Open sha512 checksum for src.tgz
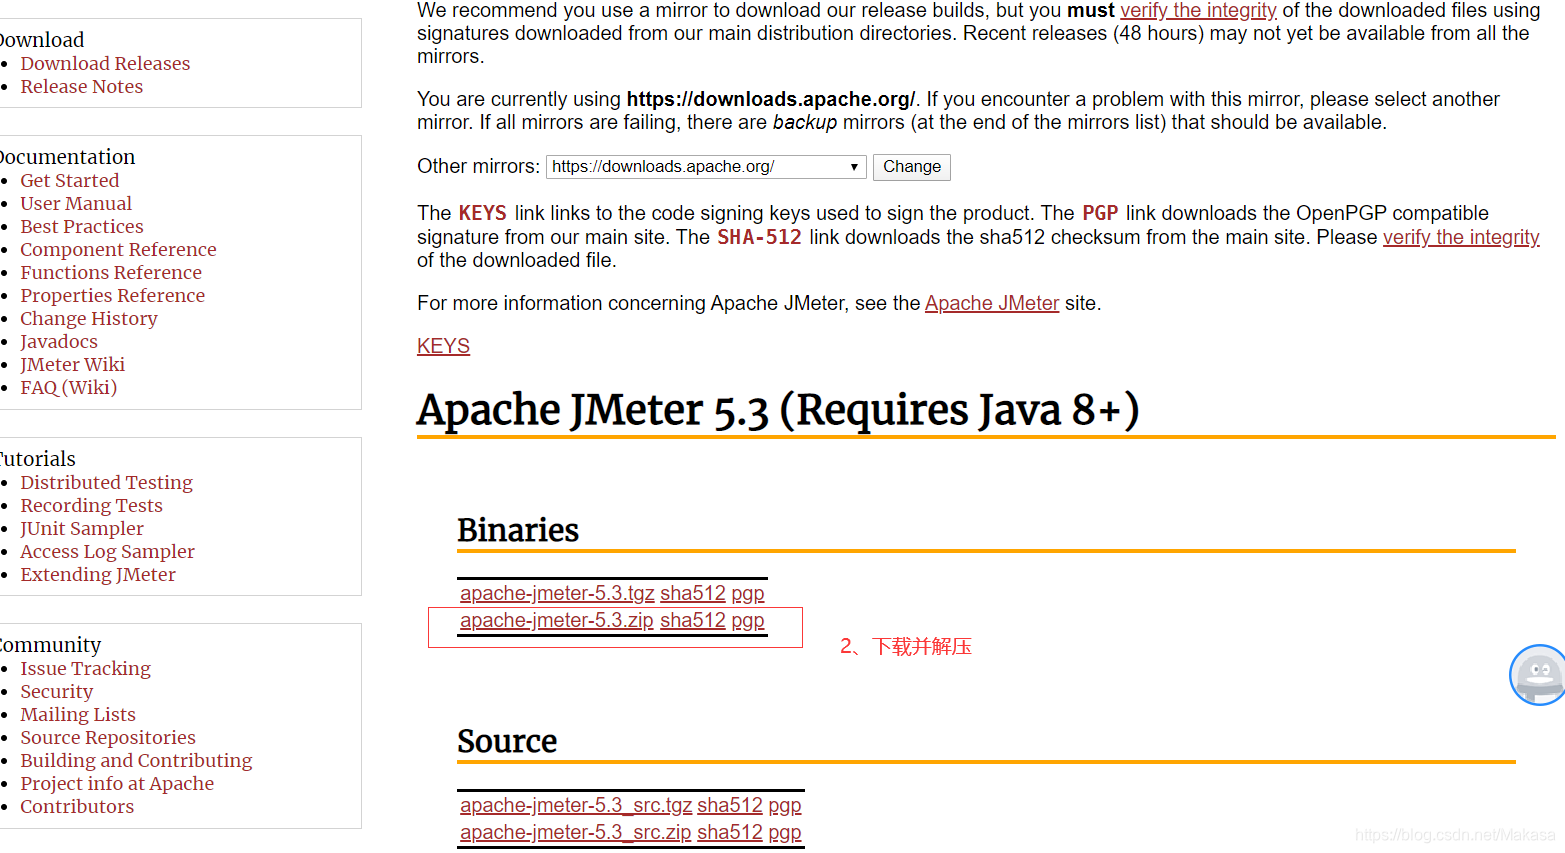This screenshot has height=853, width=1565. point(730,805)
